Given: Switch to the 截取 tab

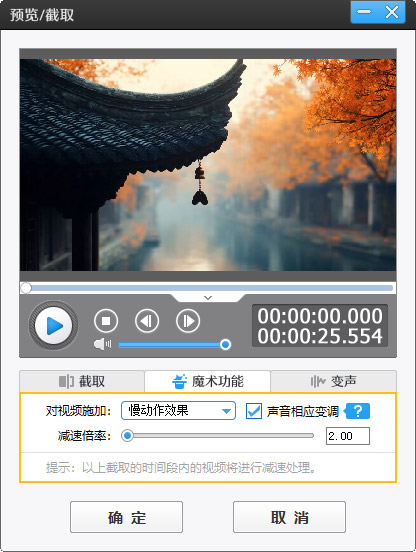Looking at the screenshot, I should (82, 381).
